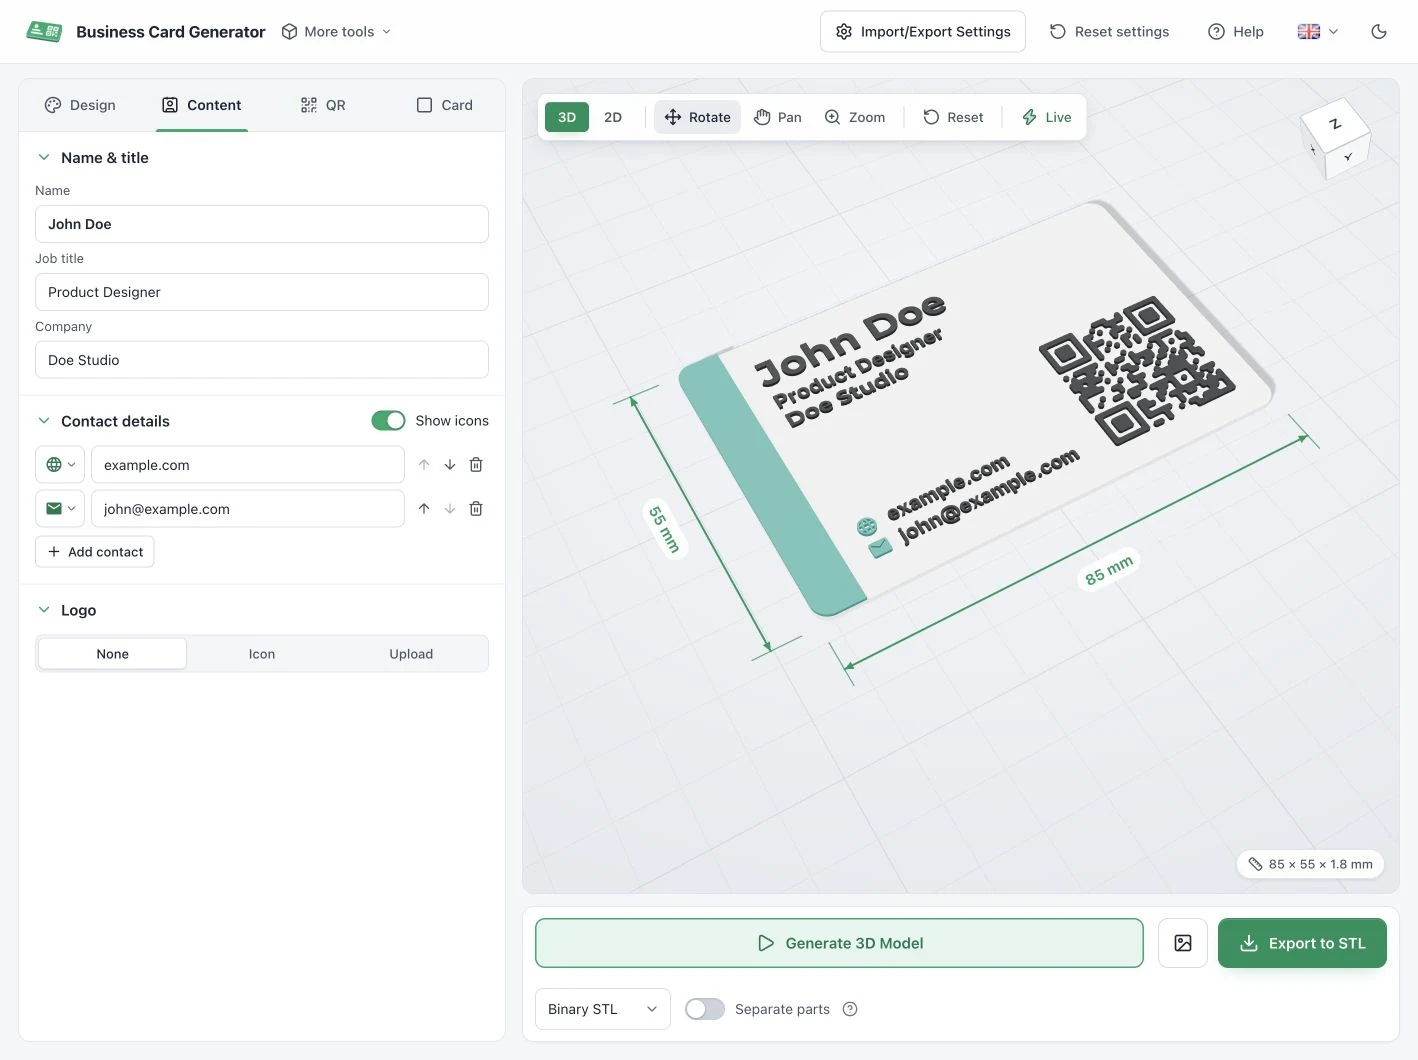Switch preview to 2D mode
This screenshot has height=1060, width=1418.
pyautogui.click(x=613, y=117)
